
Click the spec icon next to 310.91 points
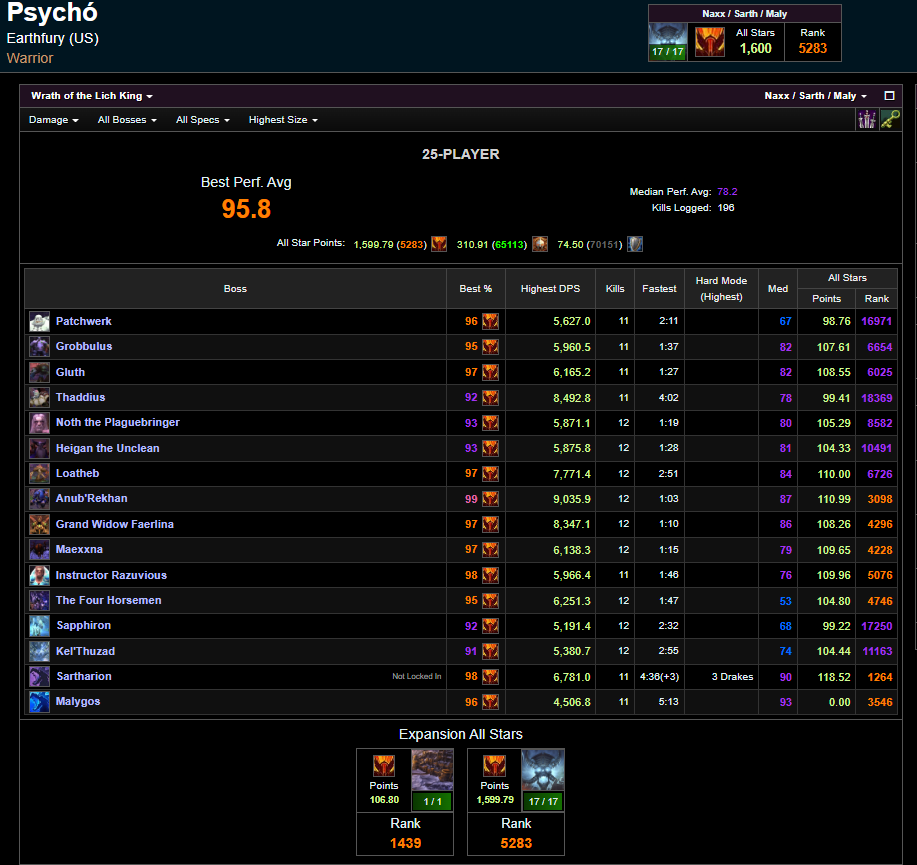540,244
